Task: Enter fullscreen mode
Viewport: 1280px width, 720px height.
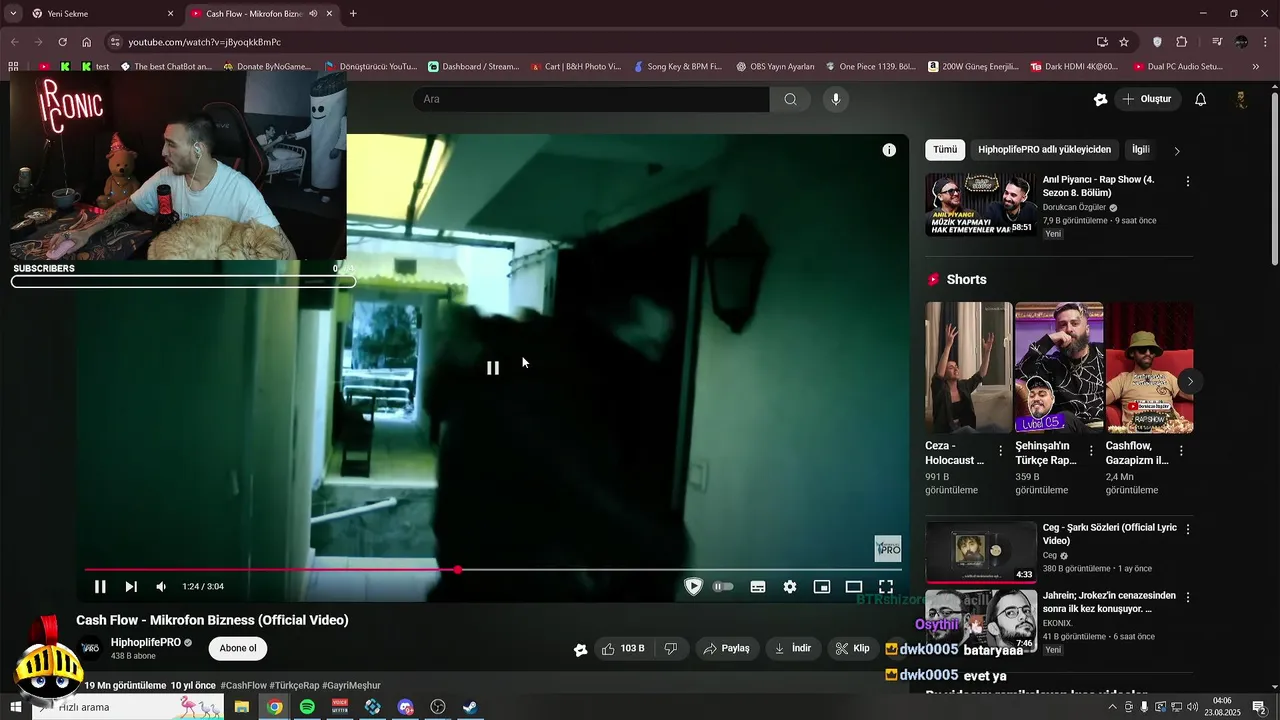Action: [886, 587]
